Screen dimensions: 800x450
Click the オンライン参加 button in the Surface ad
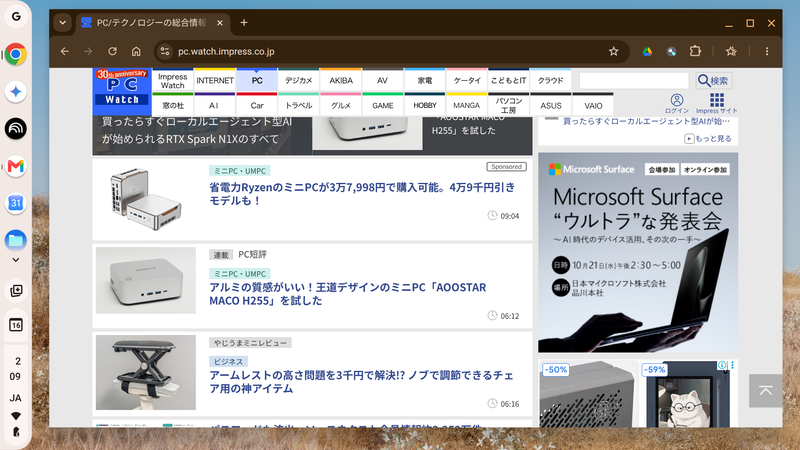click(705, 169)
